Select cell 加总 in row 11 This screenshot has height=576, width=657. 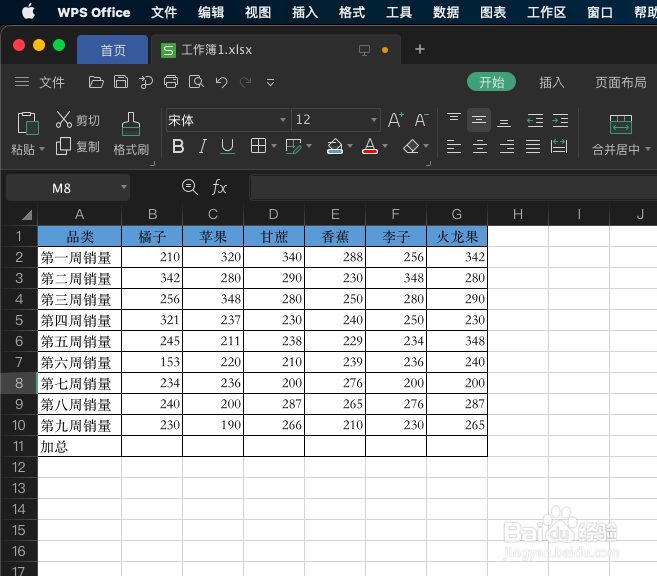point(79,446)
